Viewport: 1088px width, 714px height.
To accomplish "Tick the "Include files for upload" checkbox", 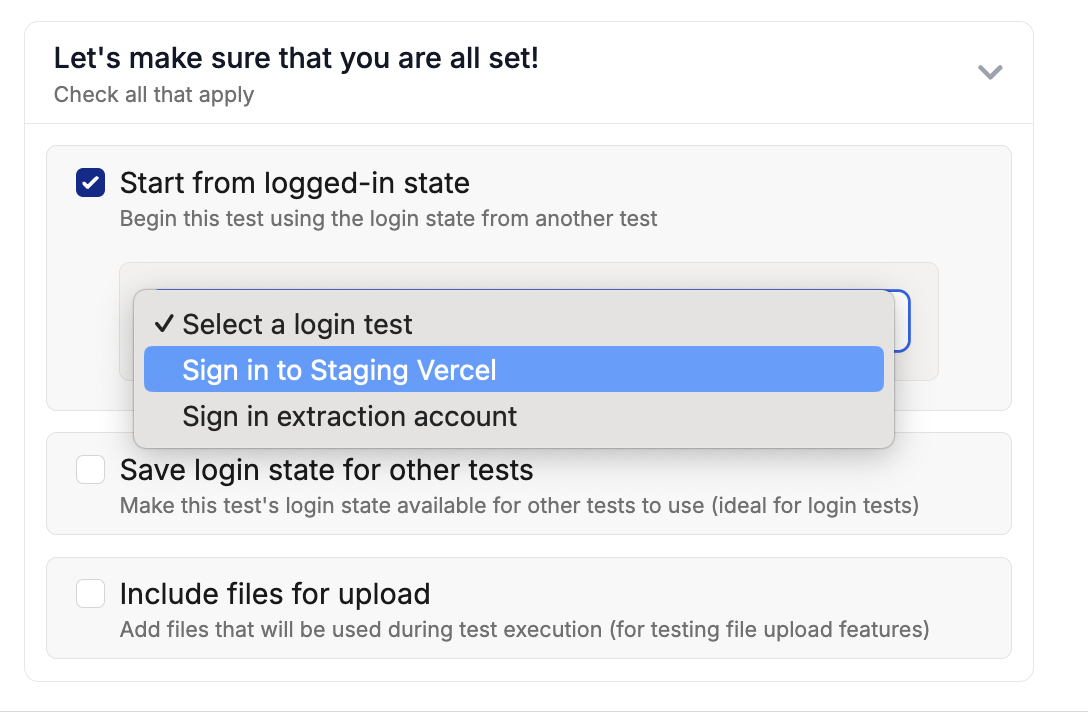I will tap(91, 594).
